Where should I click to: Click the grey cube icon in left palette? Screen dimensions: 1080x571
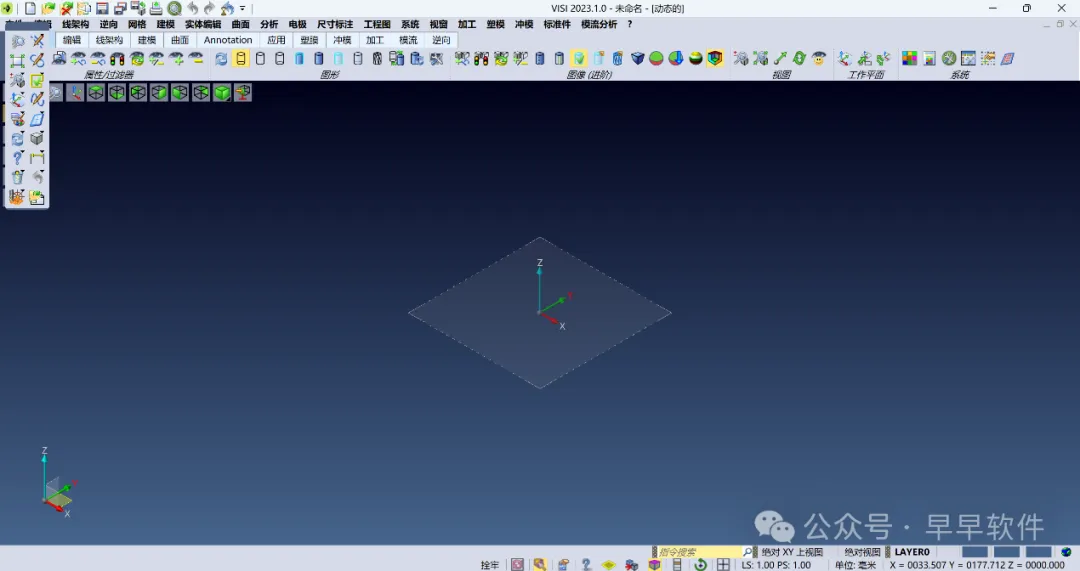click(37, 138)
